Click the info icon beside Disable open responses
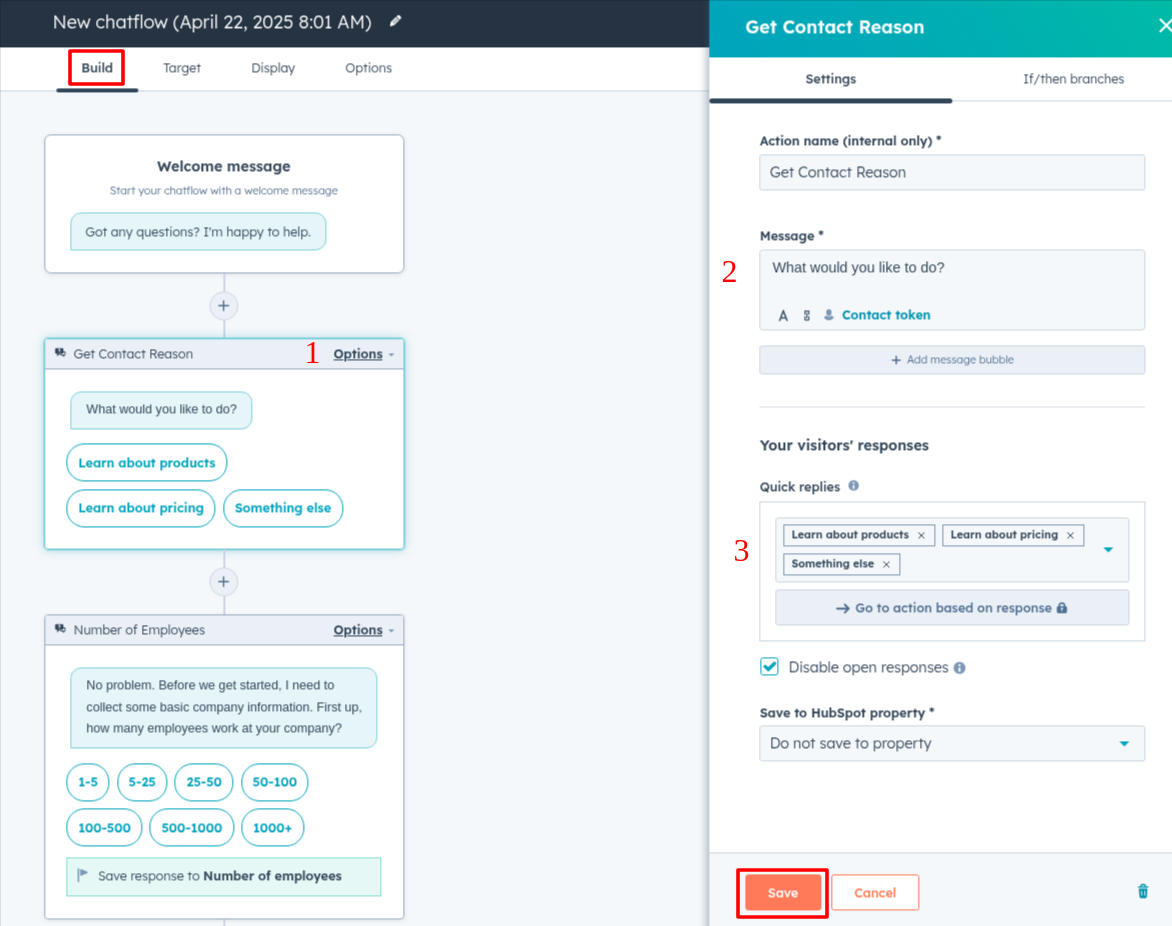The height and width of the screenshot is (926, 1172). click(959, 668)
